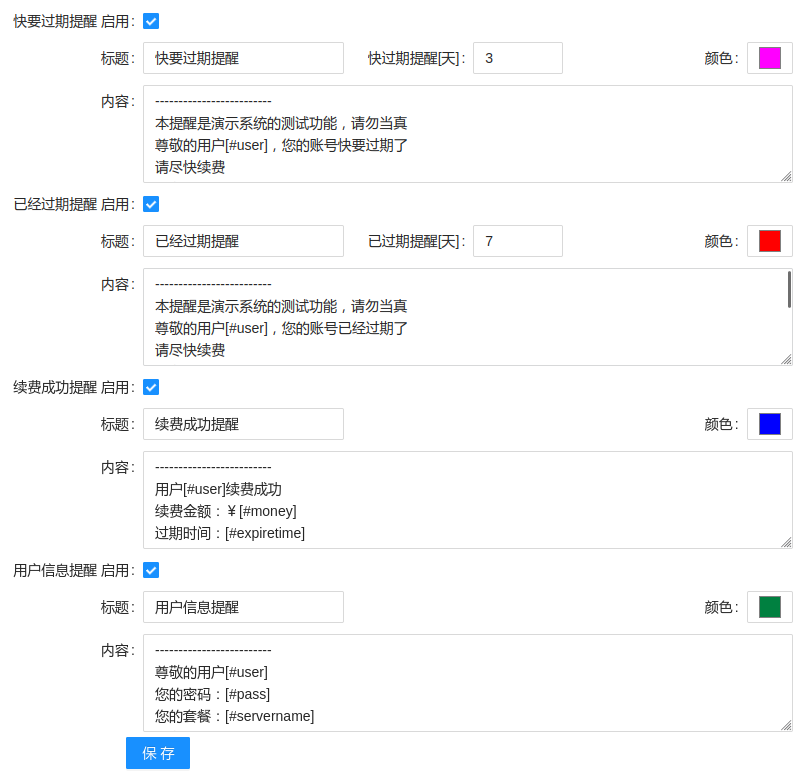Click the 保存 save button
Viewport: 803px width, 776px height.
tap(158, 753)
